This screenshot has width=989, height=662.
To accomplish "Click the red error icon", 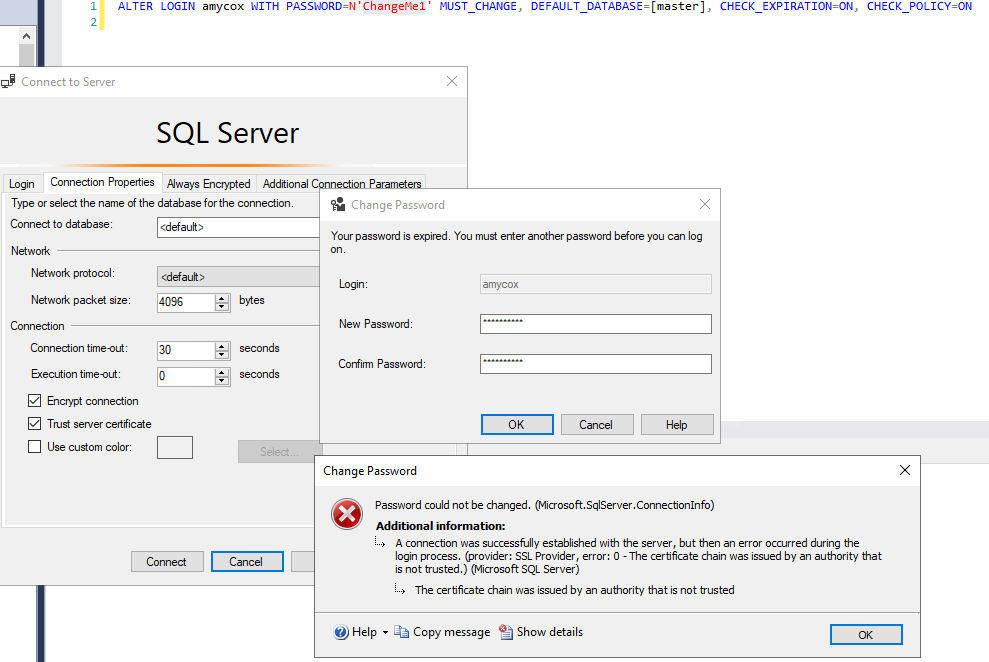I will 347,514.
